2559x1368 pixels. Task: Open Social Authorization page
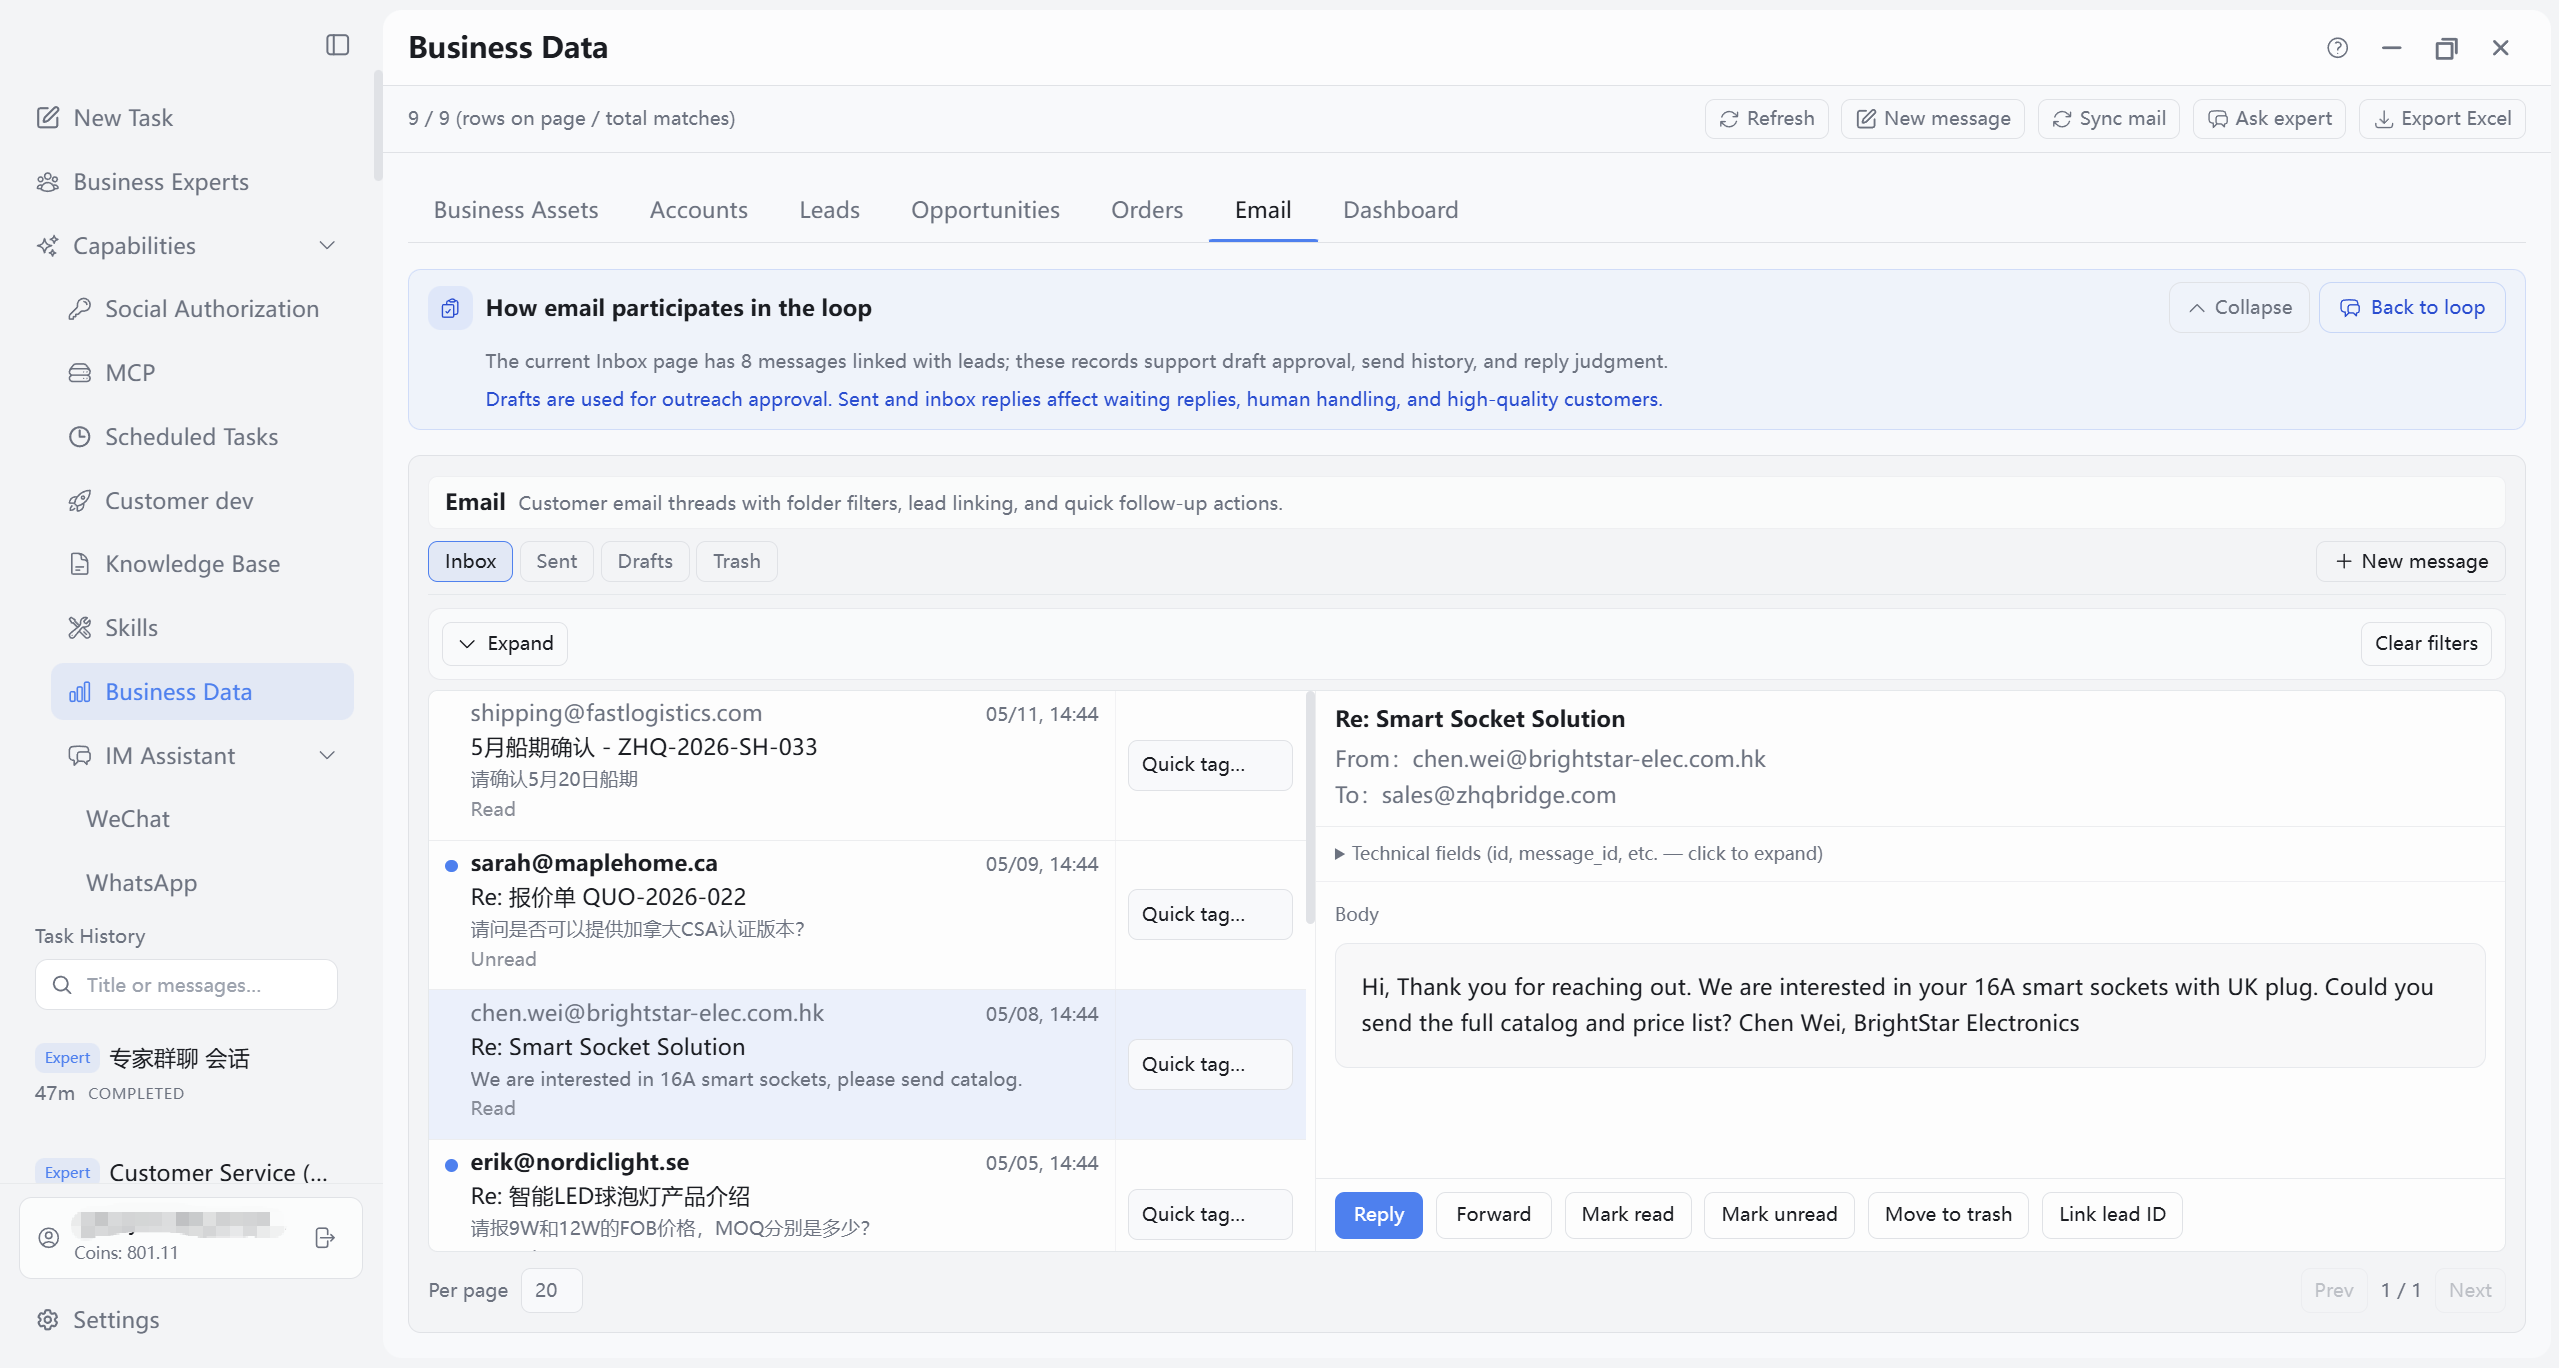194,309
